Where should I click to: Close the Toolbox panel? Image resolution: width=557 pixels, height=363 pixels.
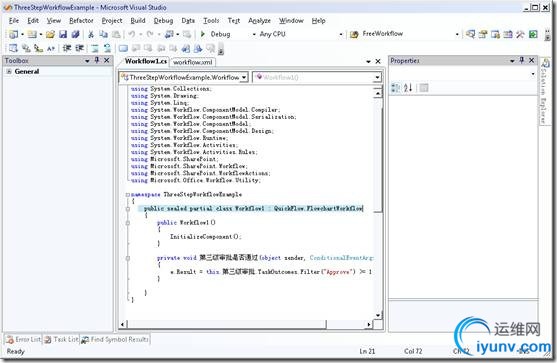[106, 60]
